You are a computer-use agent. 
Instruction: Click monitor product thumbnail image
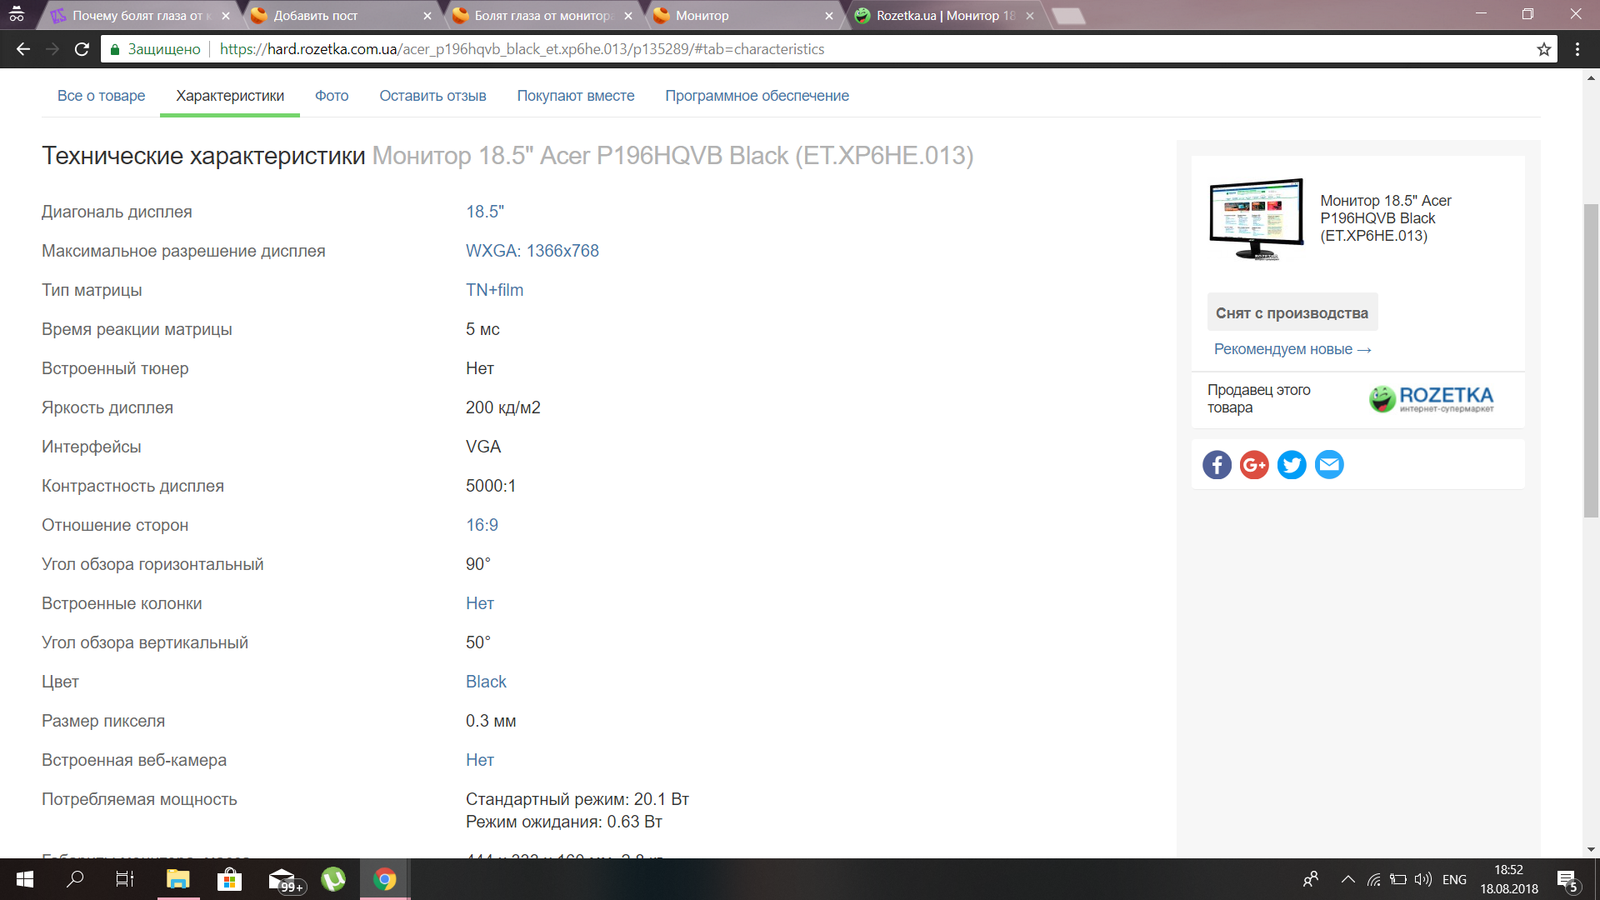pyautogui.click(x=1257, y=219)
